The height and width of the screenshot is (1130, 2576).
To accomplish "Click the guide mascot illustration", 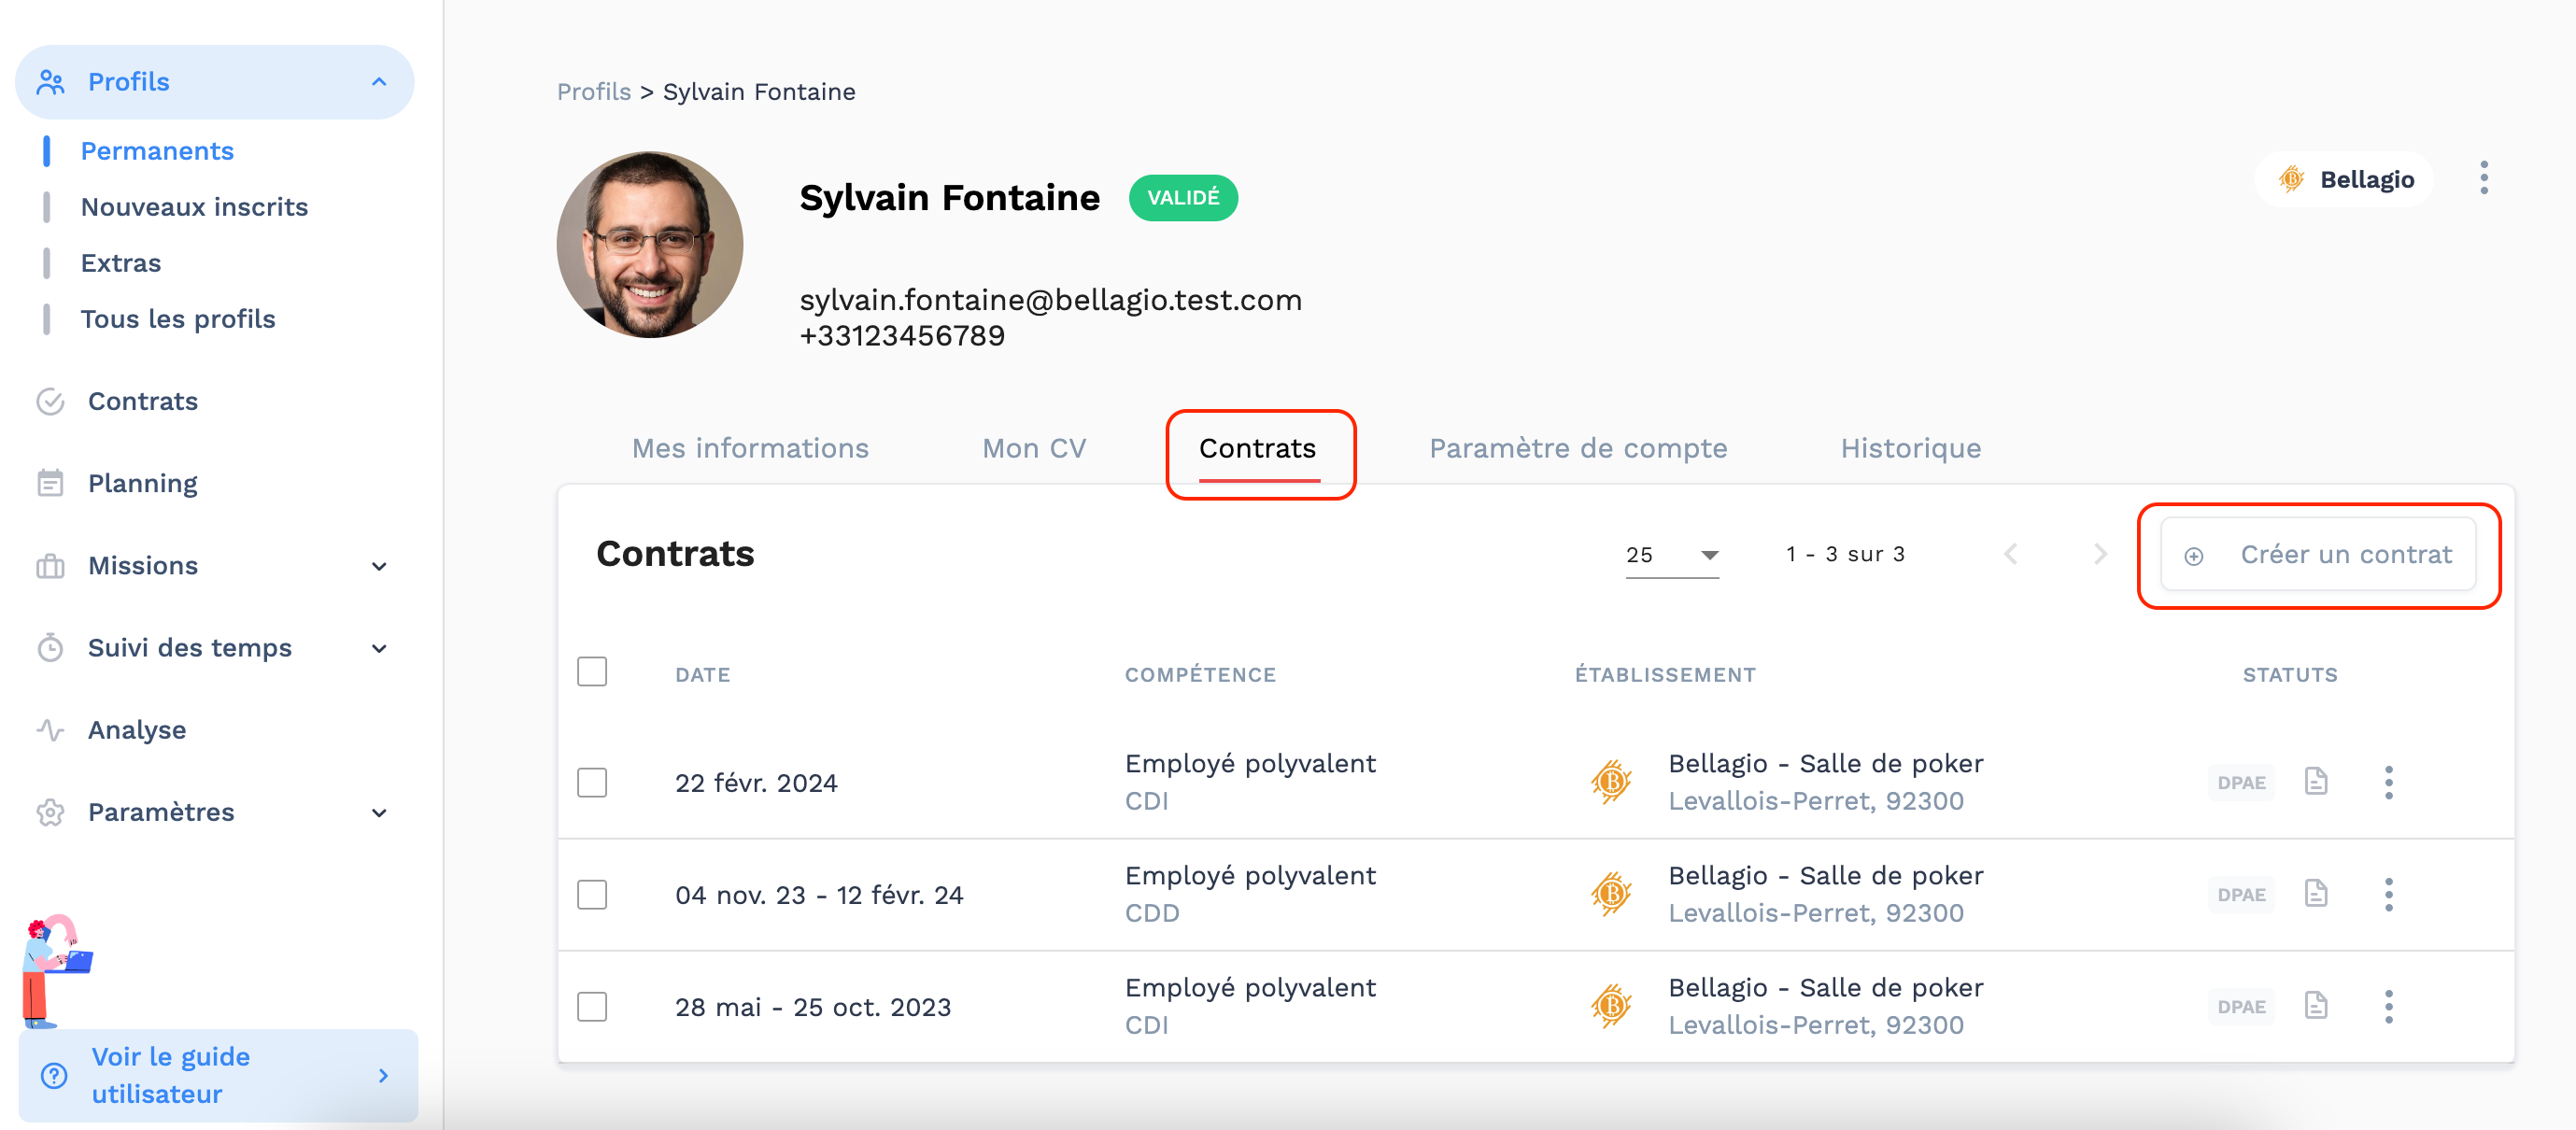I will (56, 971).
